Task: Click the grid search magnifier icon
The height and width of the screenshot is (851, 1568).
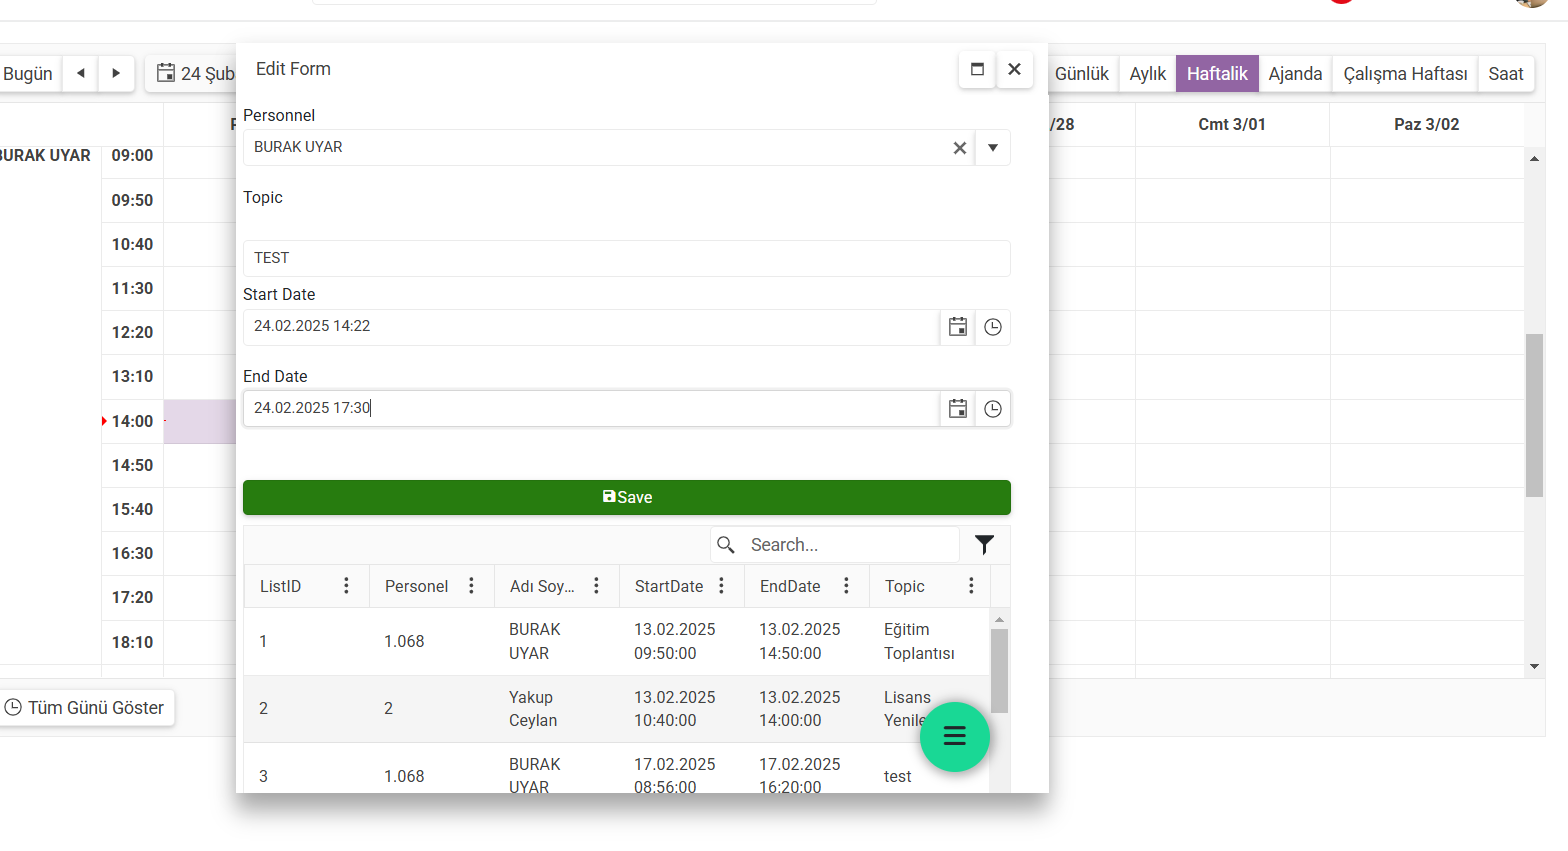Action: pyautogui.click(x=726, y=545)
